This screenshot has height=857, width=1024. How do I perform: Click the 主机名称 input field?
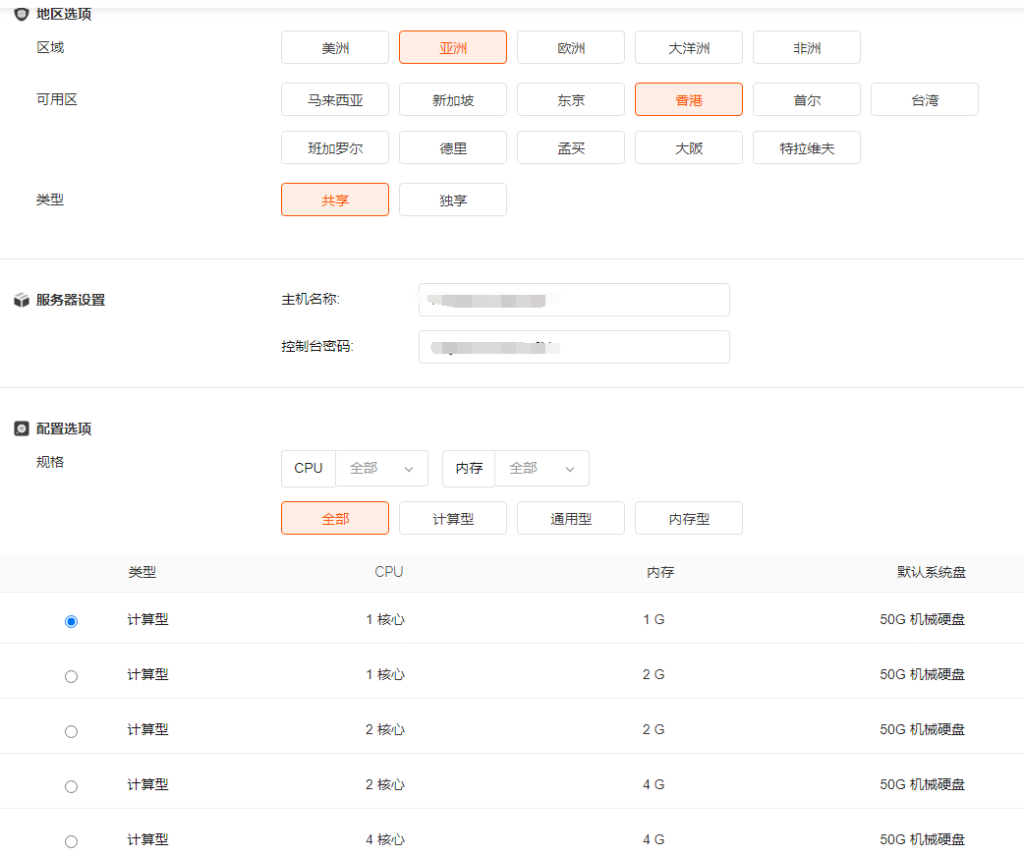coord(574,300)
